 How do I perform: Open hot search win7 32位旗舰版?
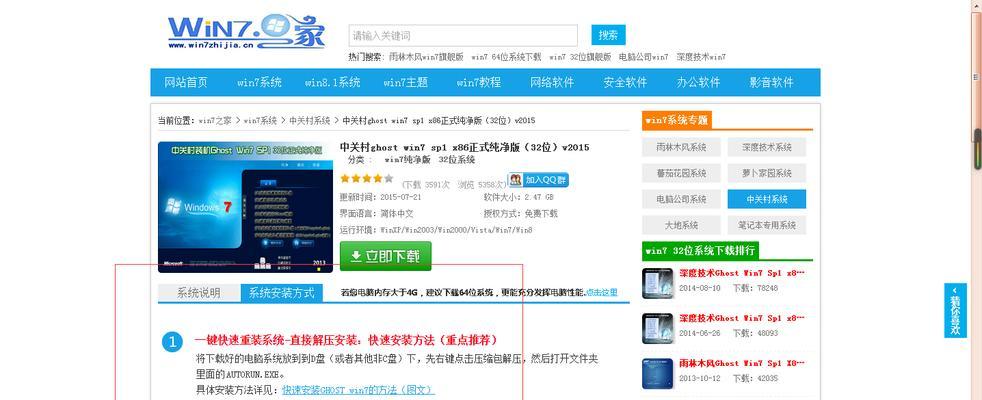pyautogui.click(x=580, y=57)
